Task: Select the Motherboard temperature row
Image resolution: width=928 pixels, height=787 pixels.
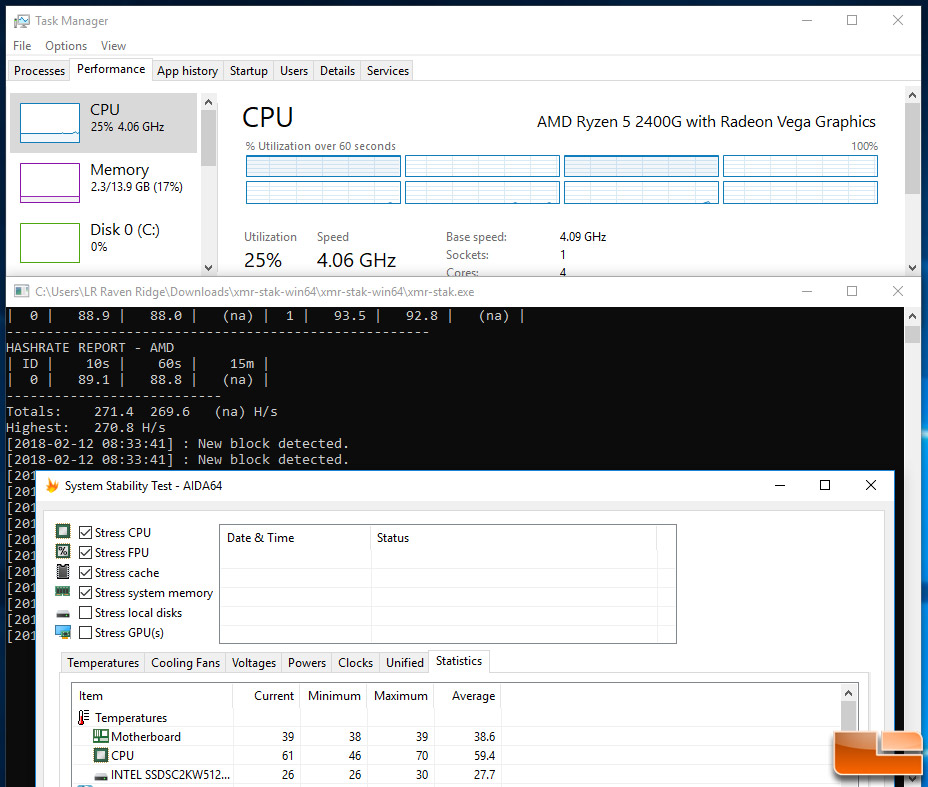Action: (287, 737)
